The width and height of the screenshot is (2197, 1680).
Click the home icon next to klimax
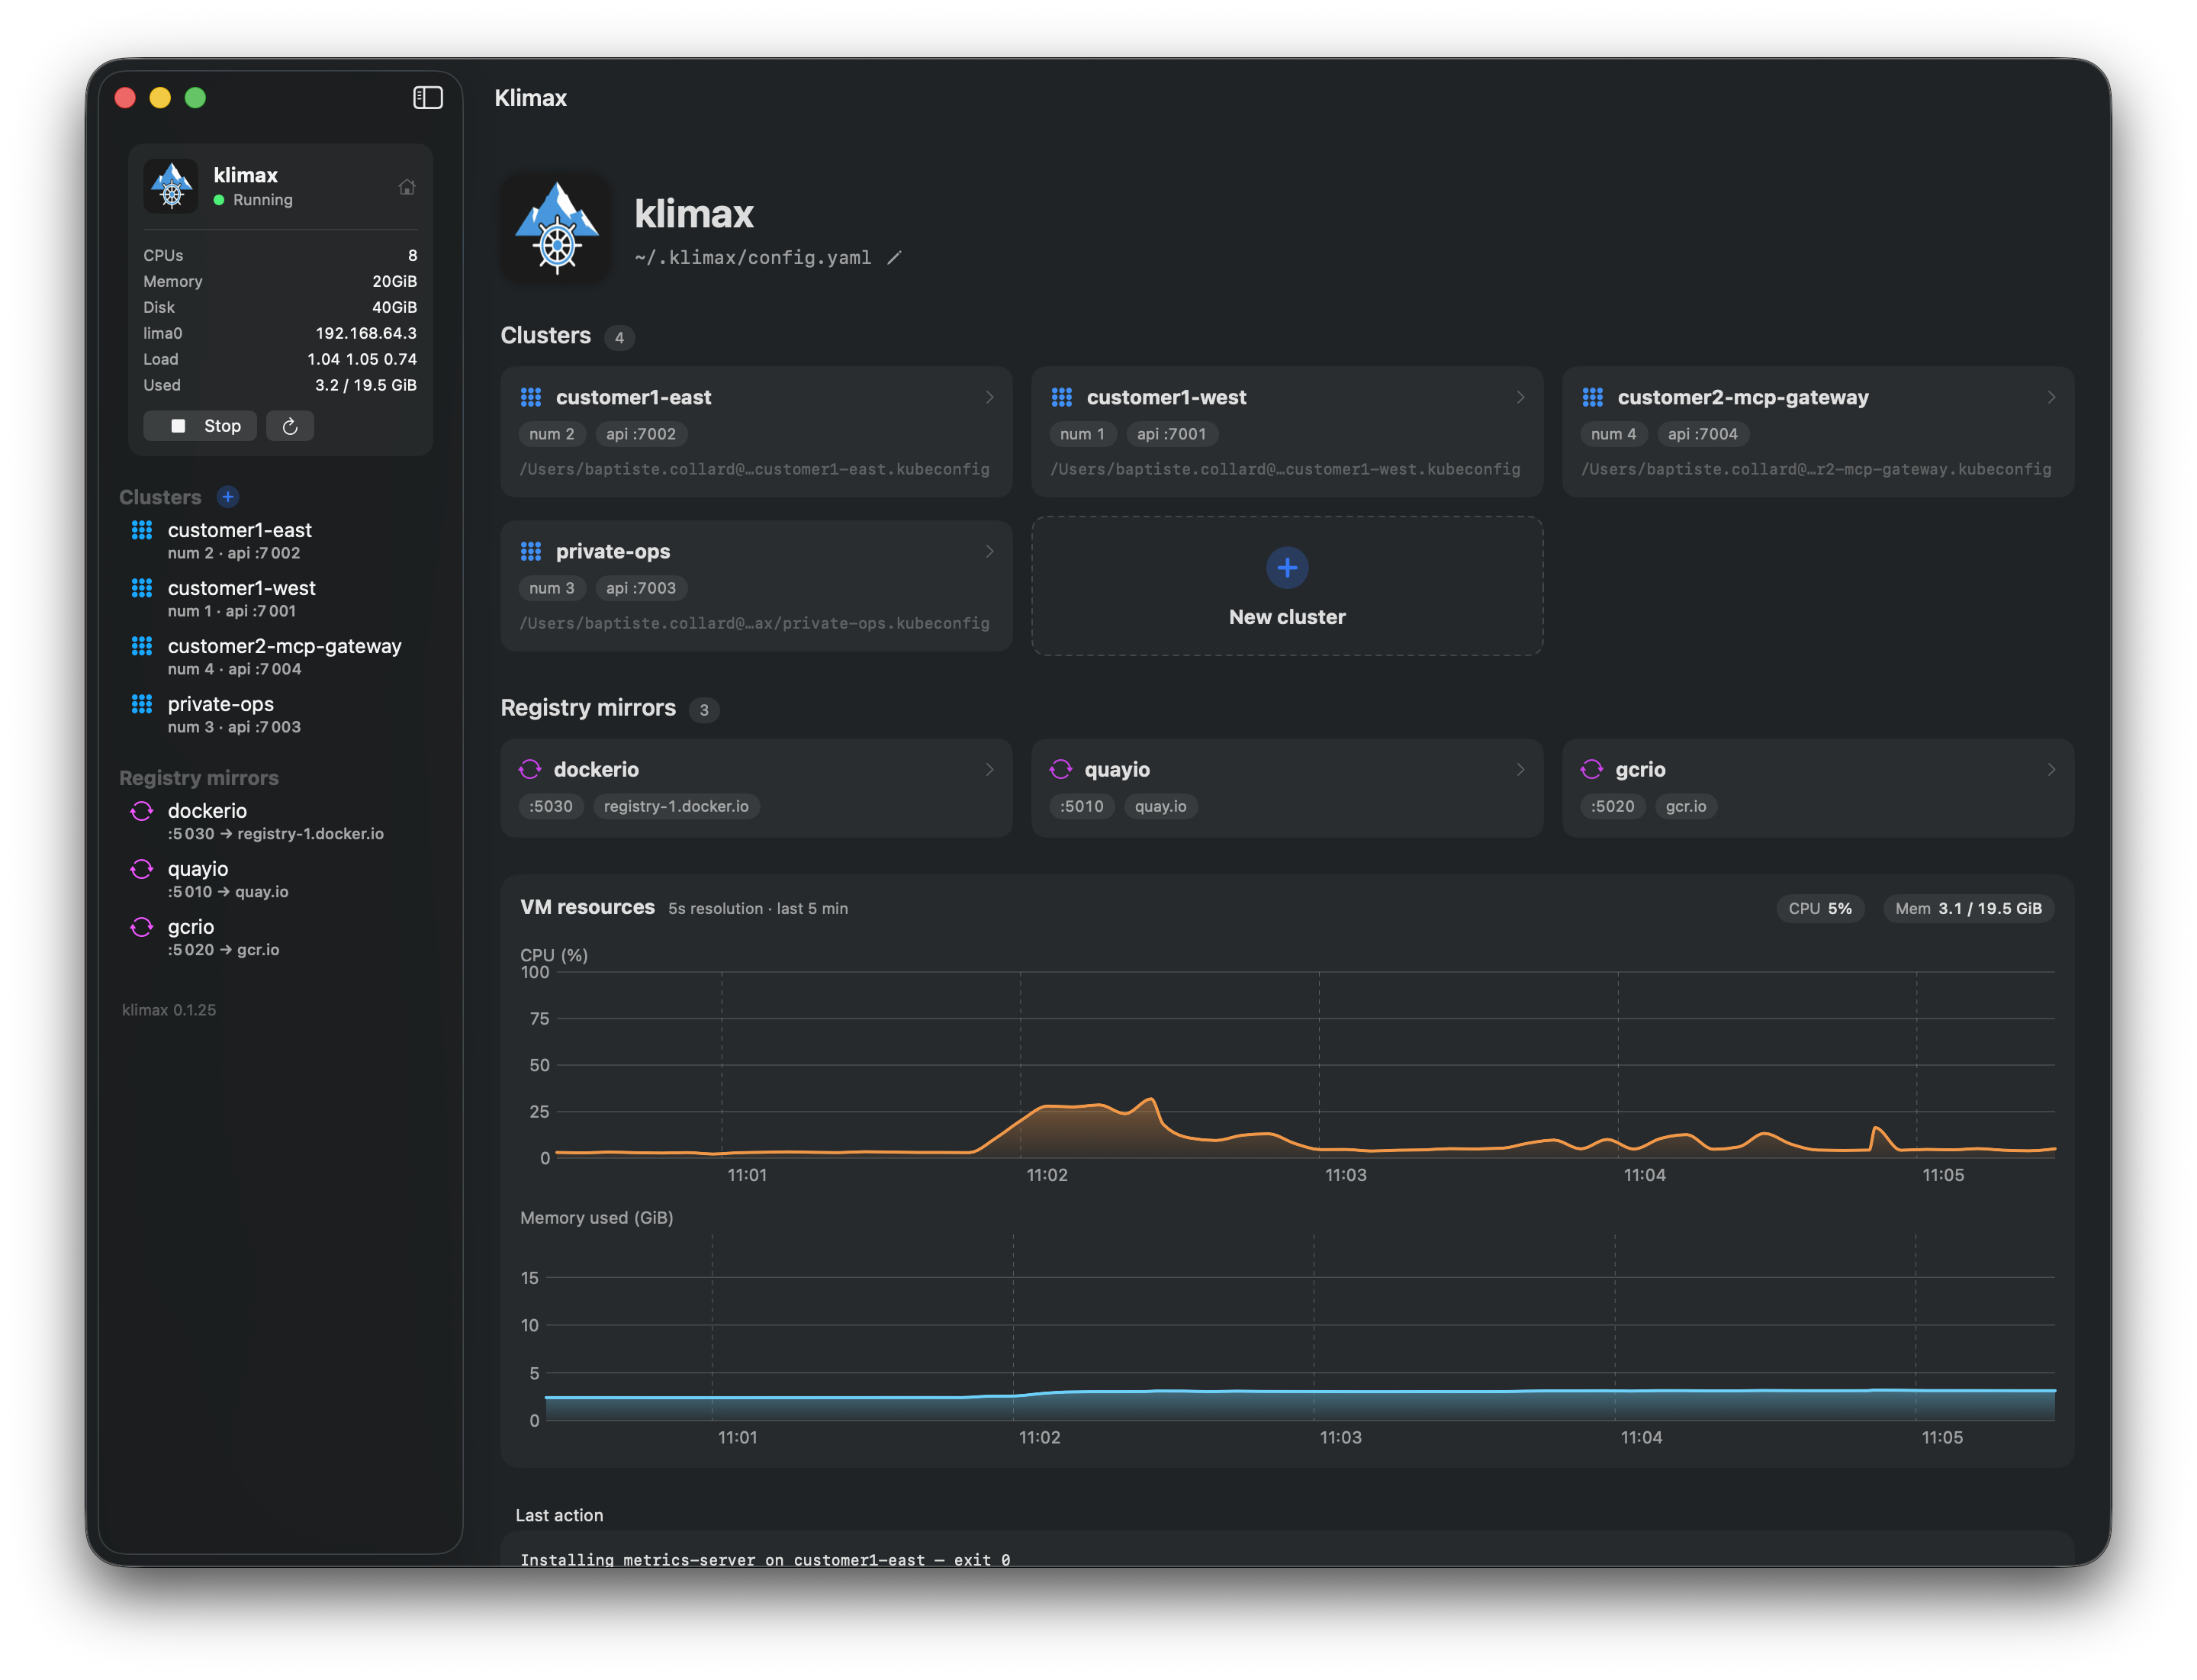click(407, 187)
